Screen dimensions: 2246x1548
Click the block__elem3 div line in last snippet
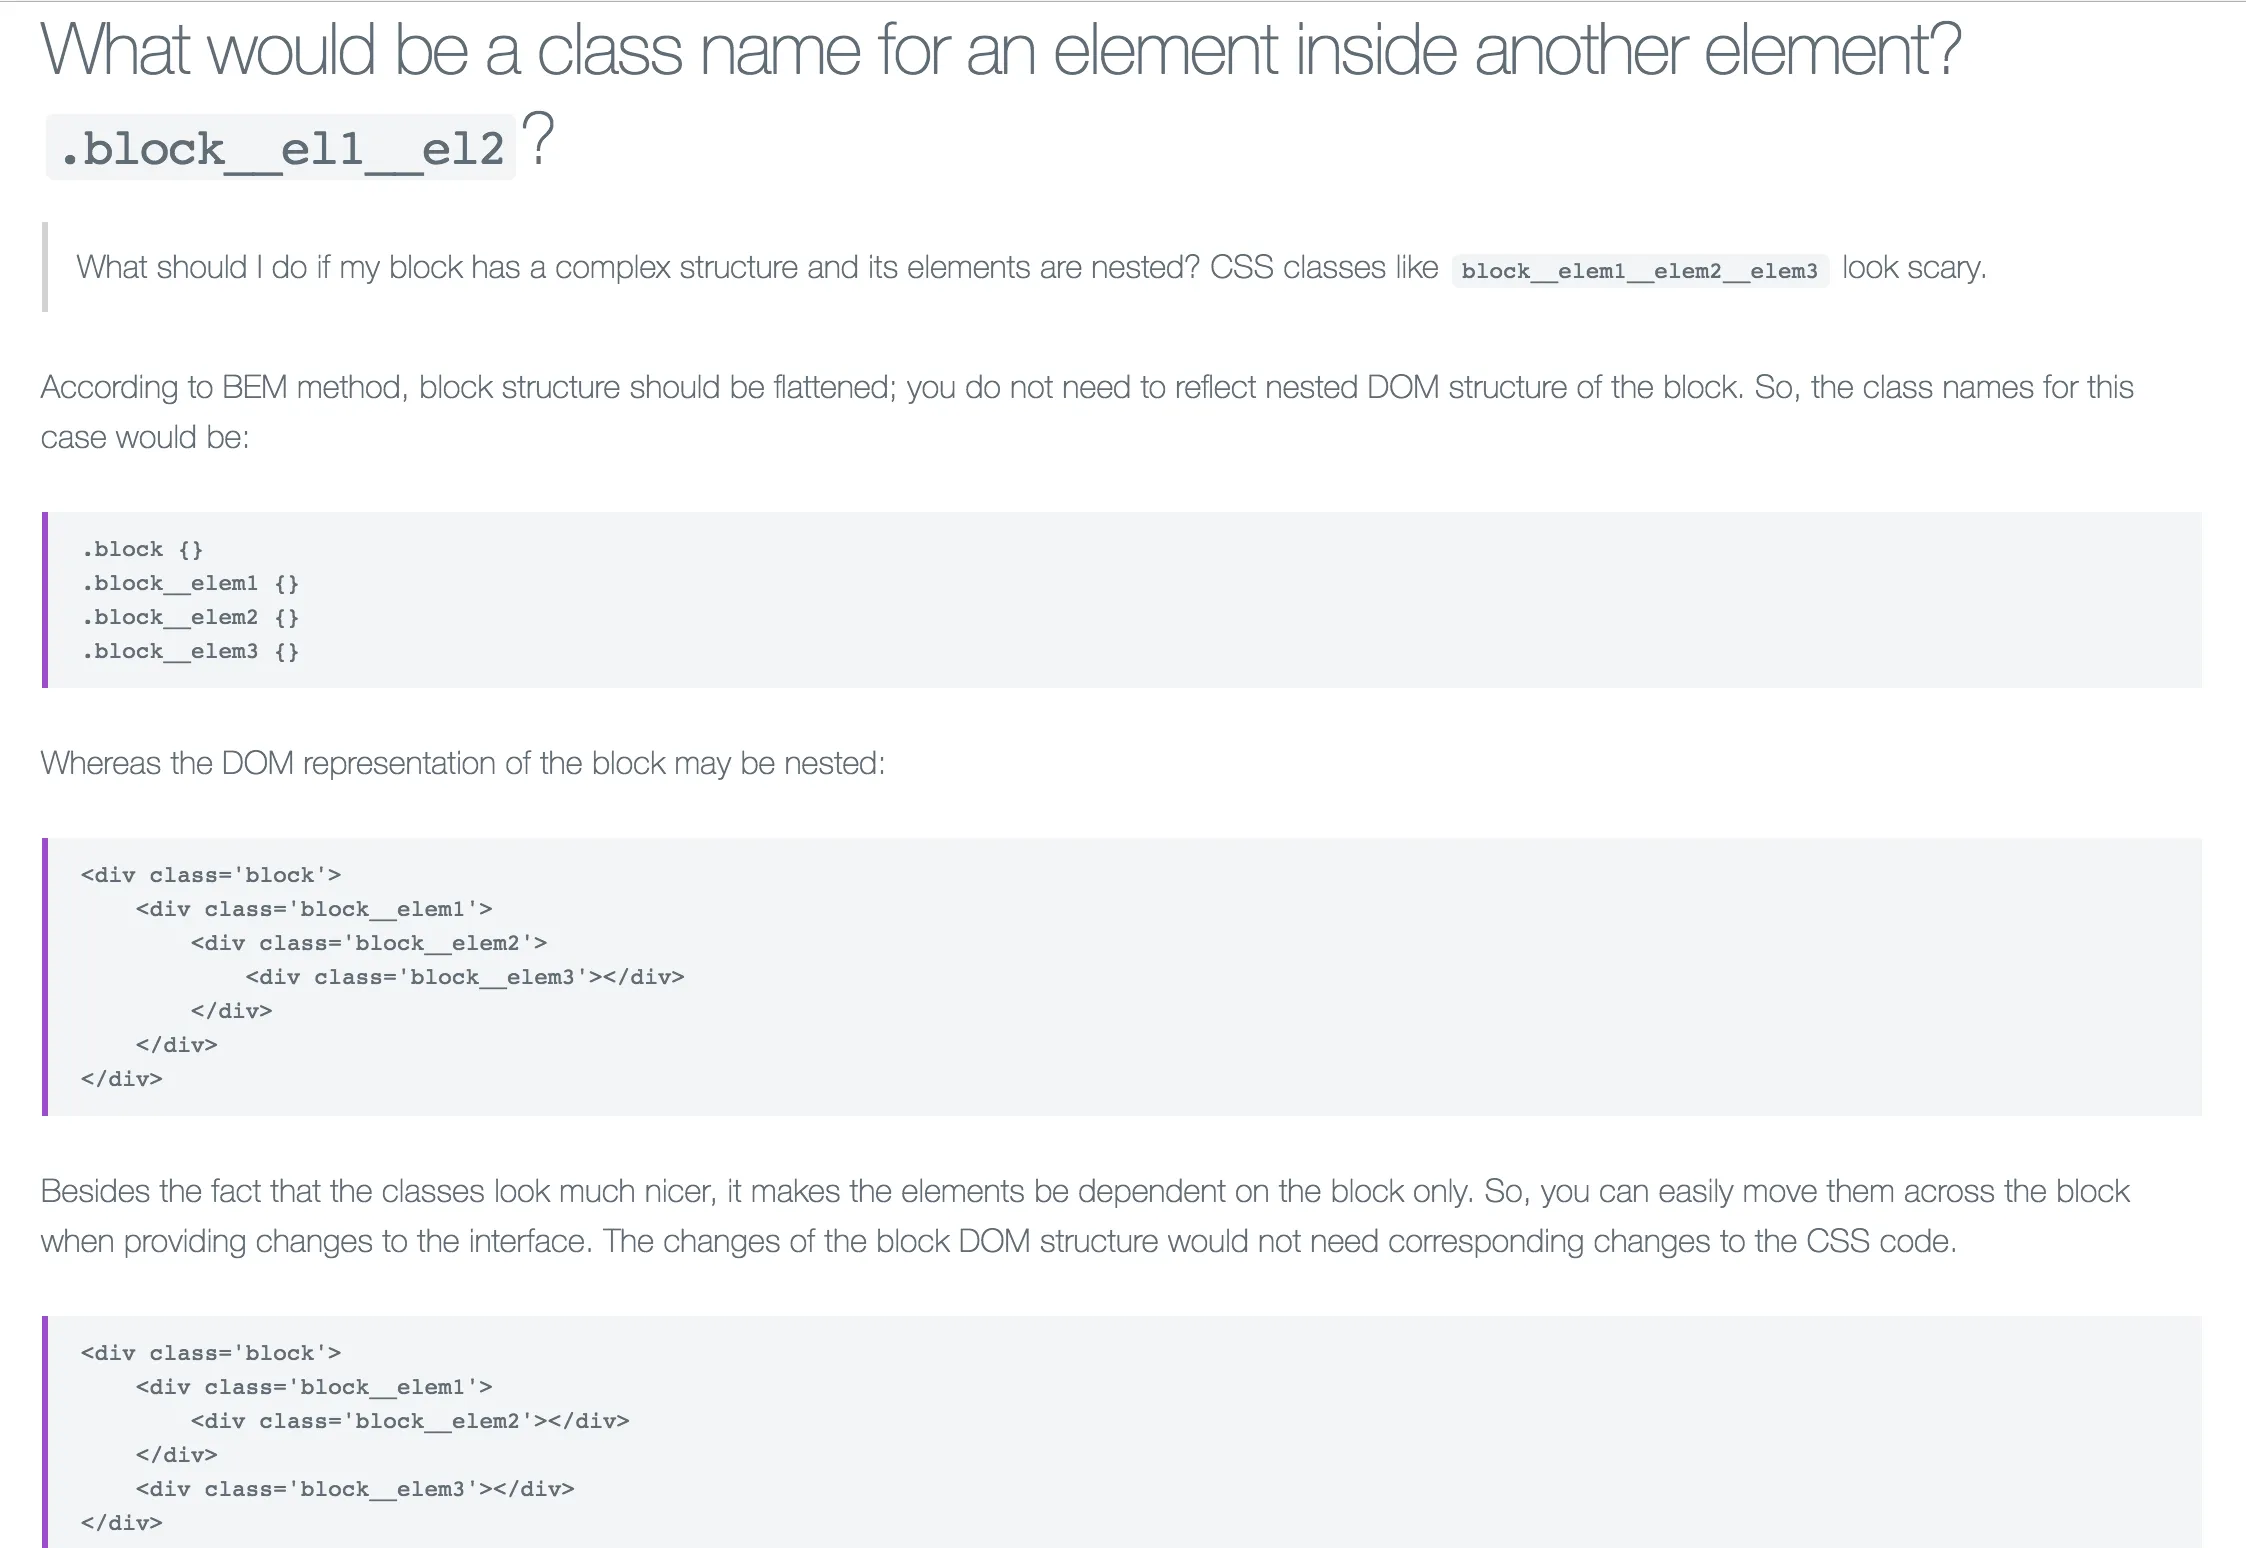point(355,1489)
